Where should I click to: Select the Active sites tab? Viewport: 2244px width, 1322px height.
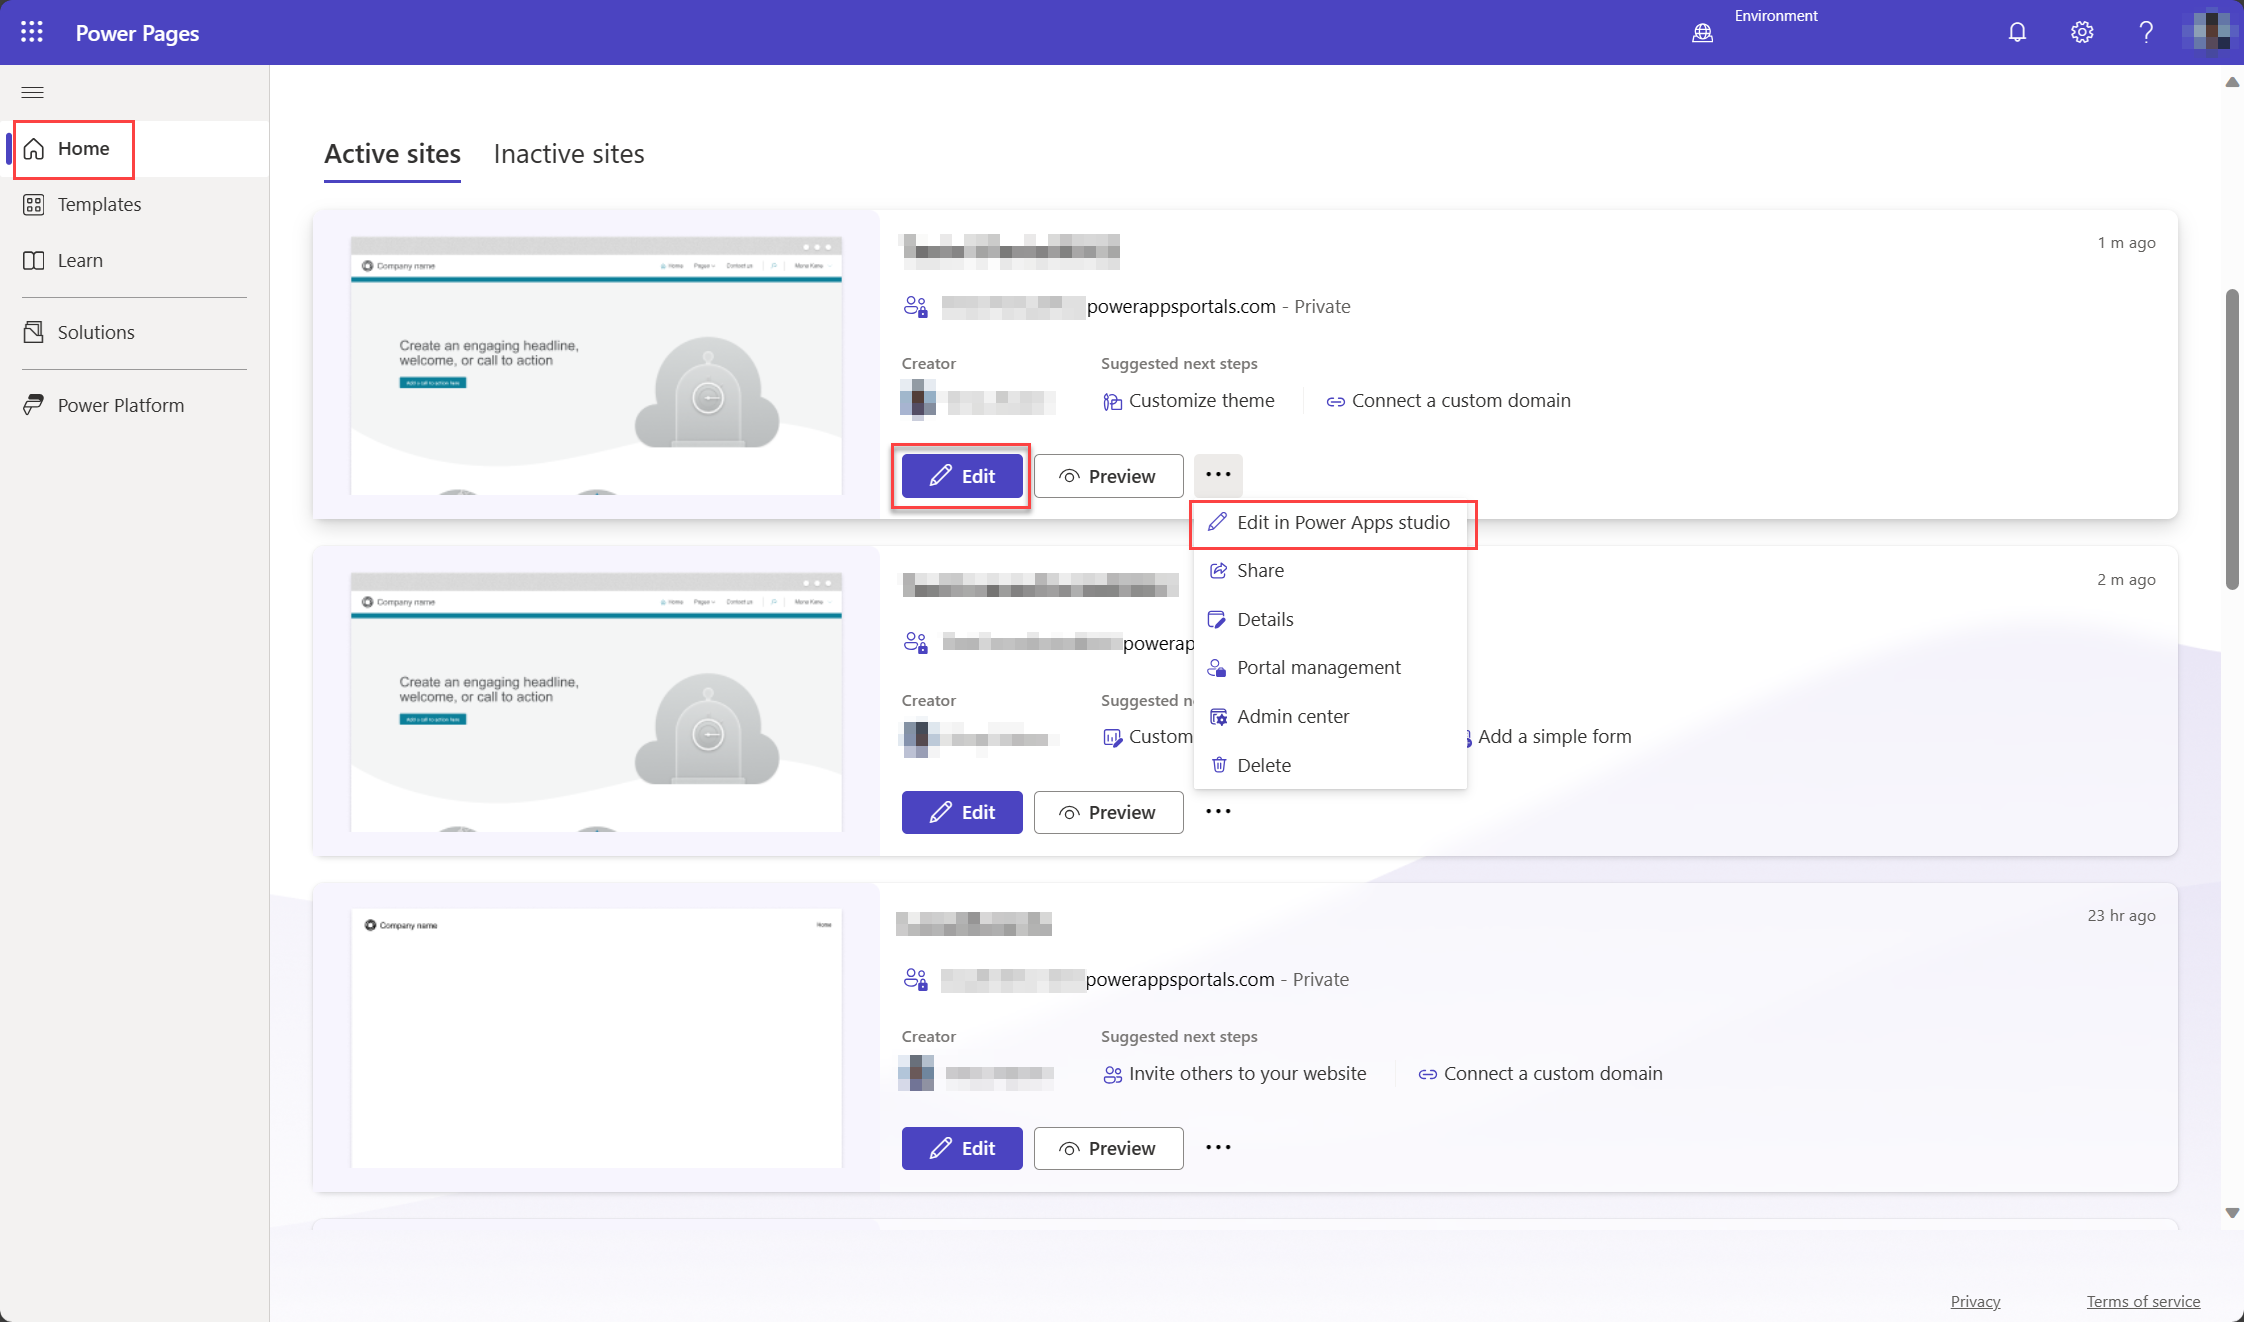(392, 154)
